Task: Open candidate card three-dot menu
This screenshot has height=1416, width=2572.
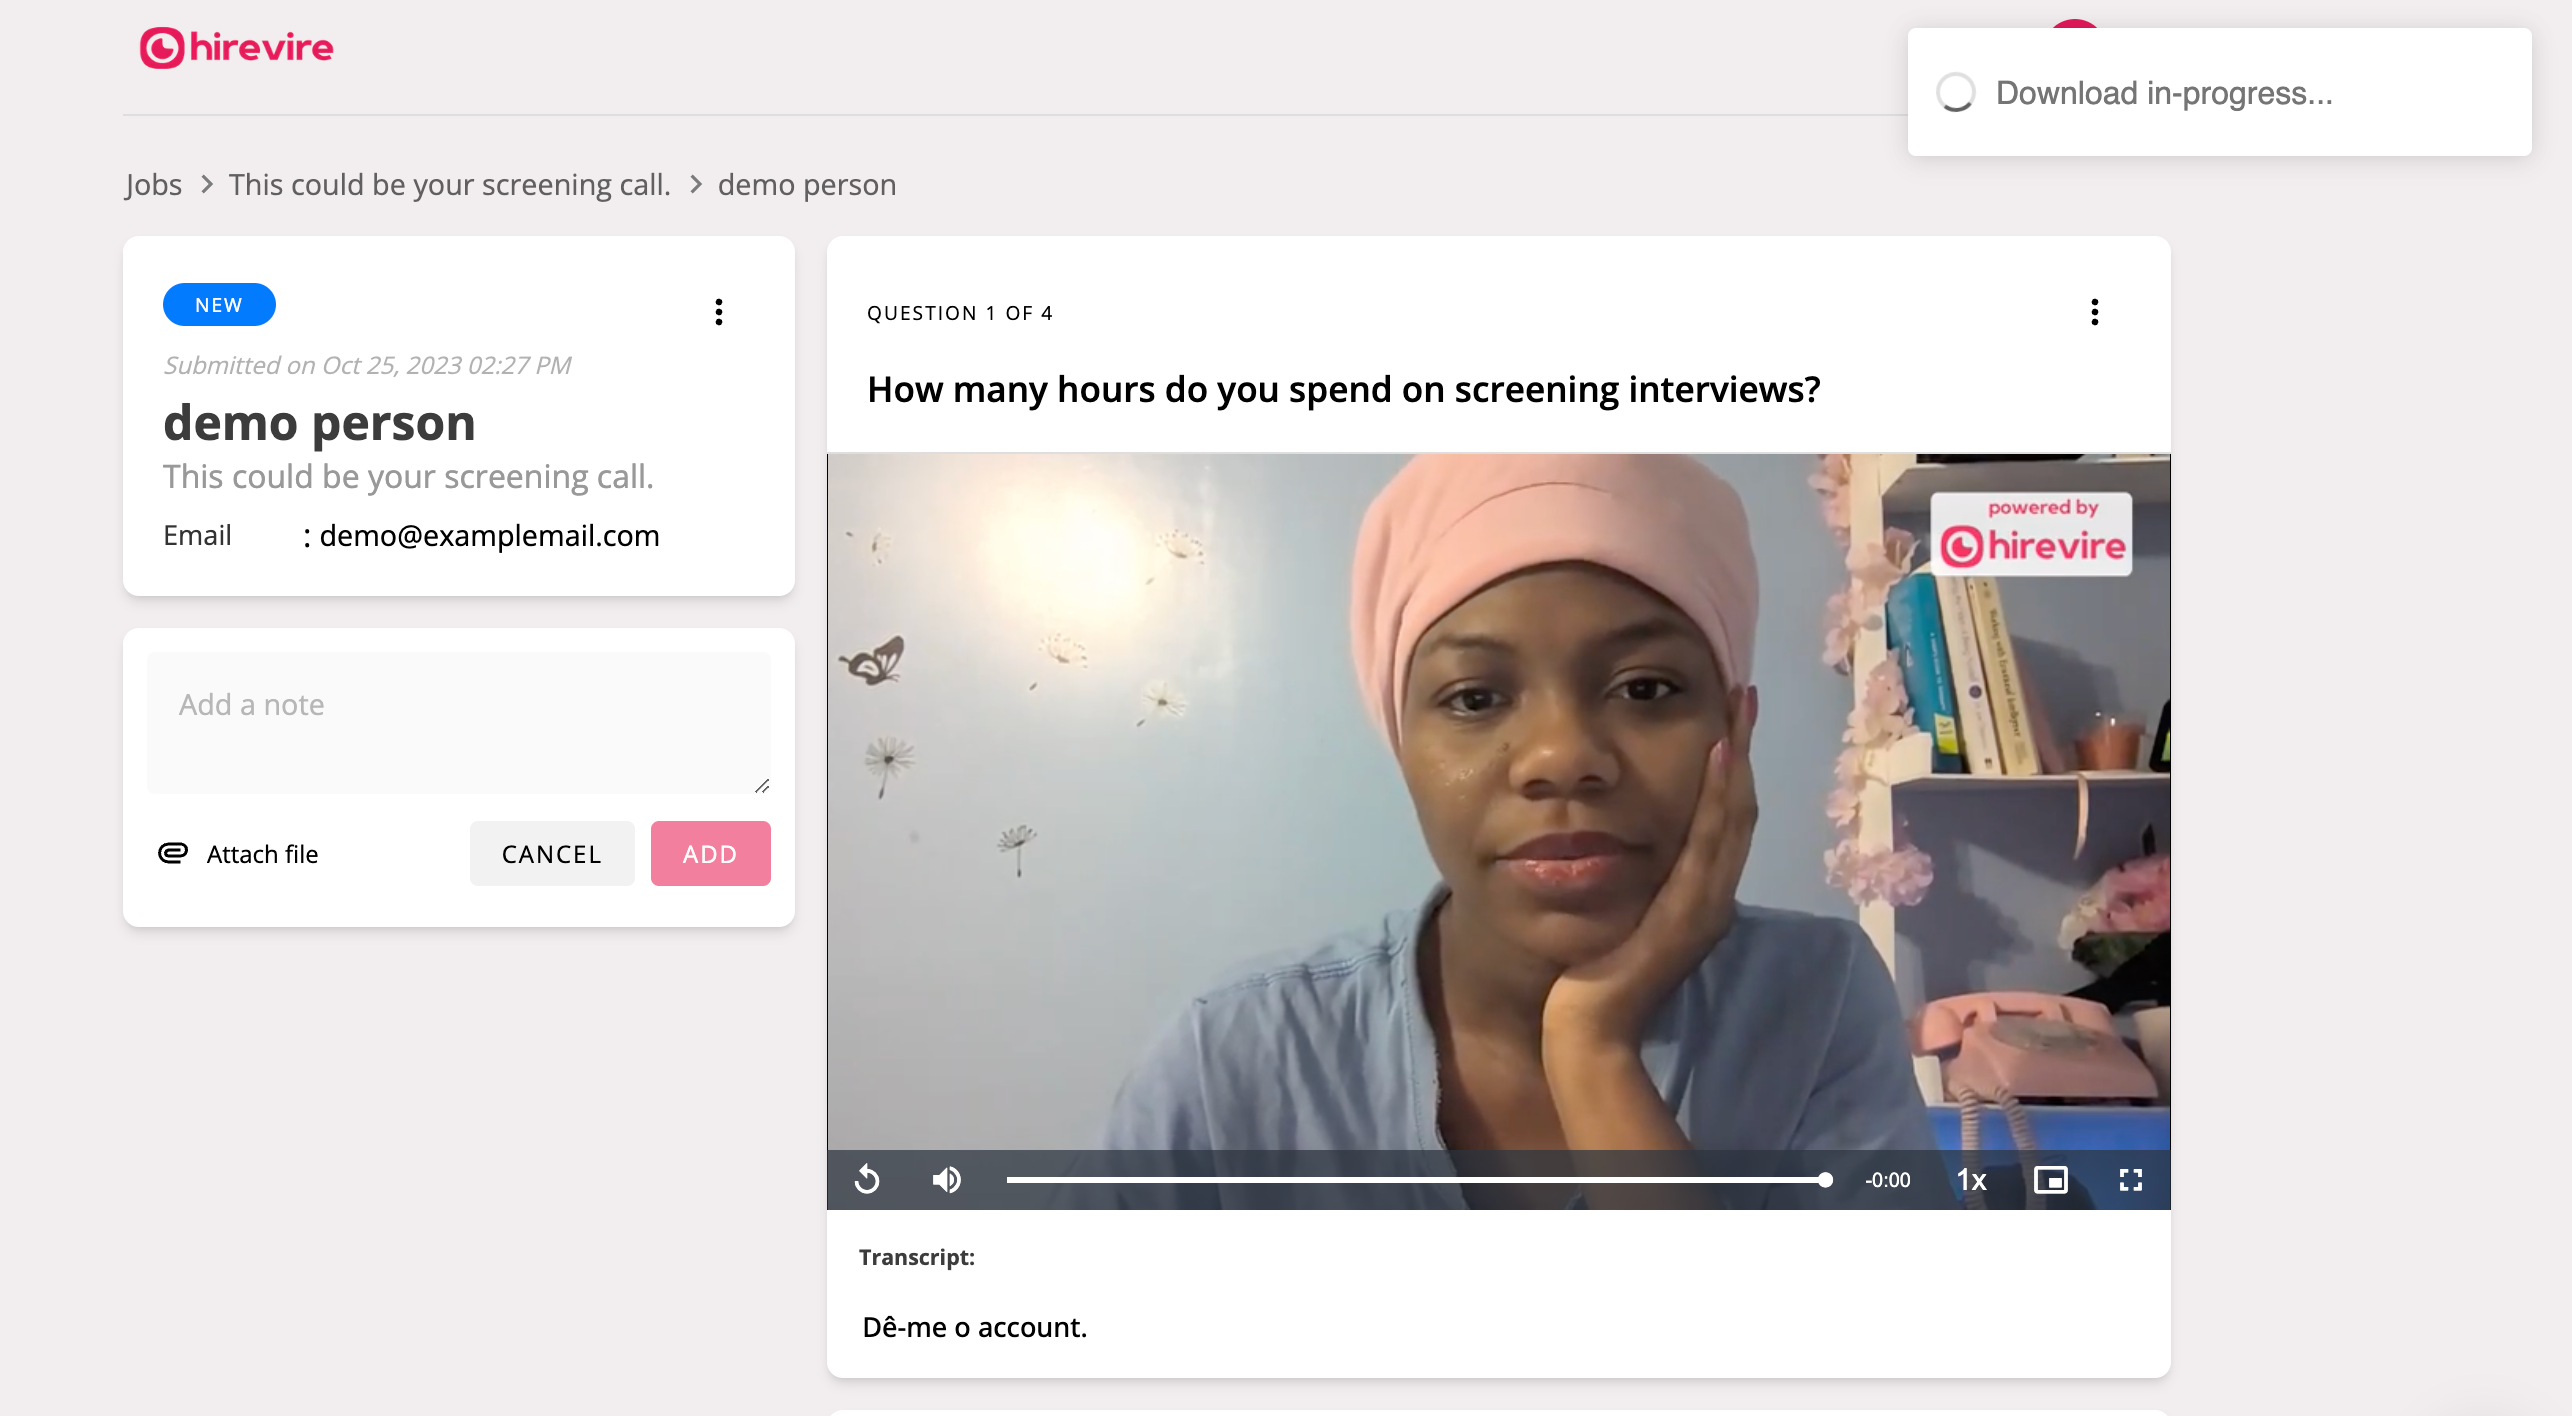Action: 718,312
